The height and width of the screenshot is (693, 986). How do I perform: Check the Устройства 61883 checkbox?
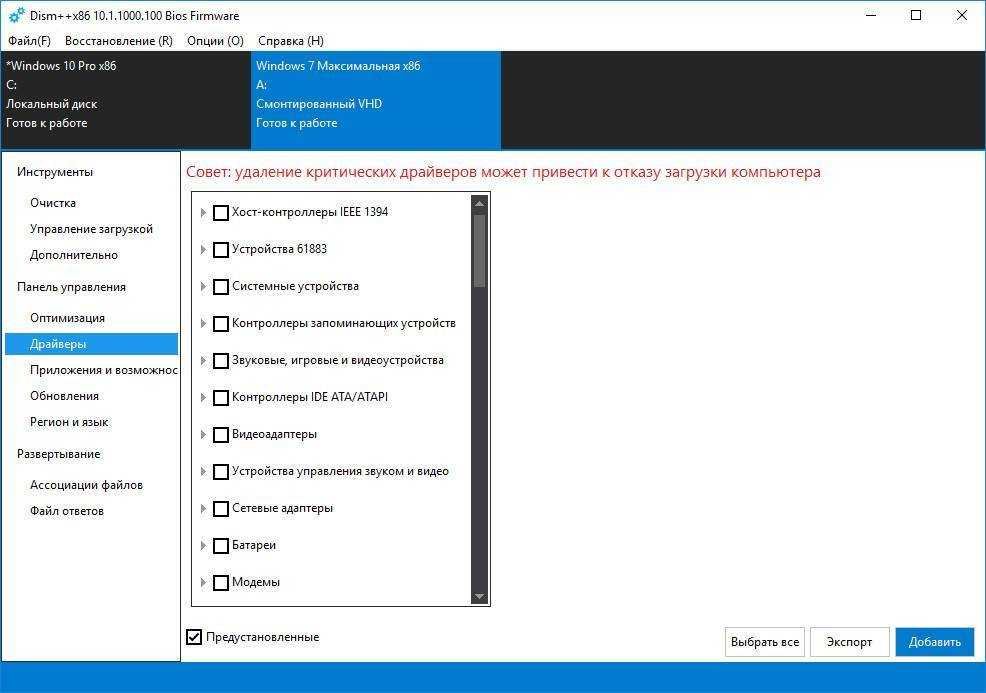221,250
